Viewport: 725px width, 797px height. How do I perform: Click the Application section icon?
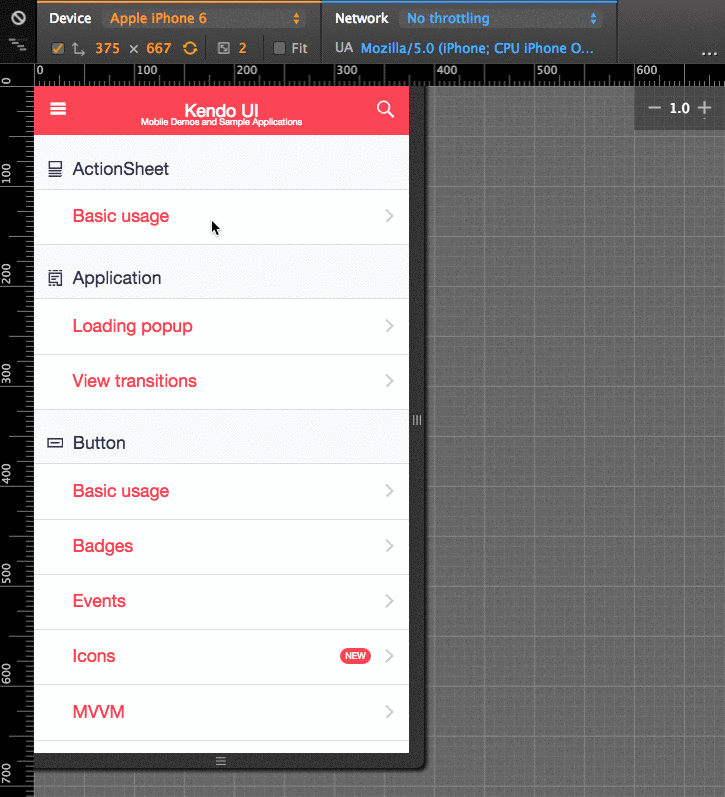coord(55,278)
